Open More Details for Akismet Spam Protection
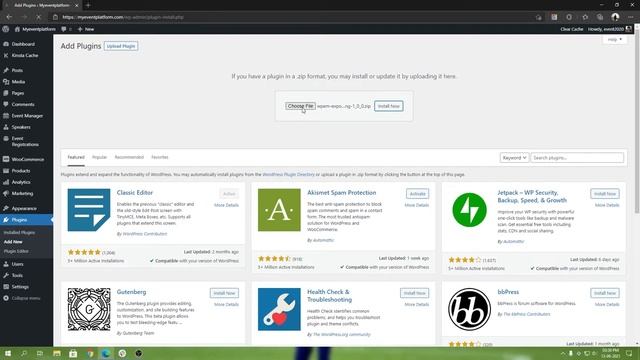The image size is (640, 360). click(x=417, y=205)
